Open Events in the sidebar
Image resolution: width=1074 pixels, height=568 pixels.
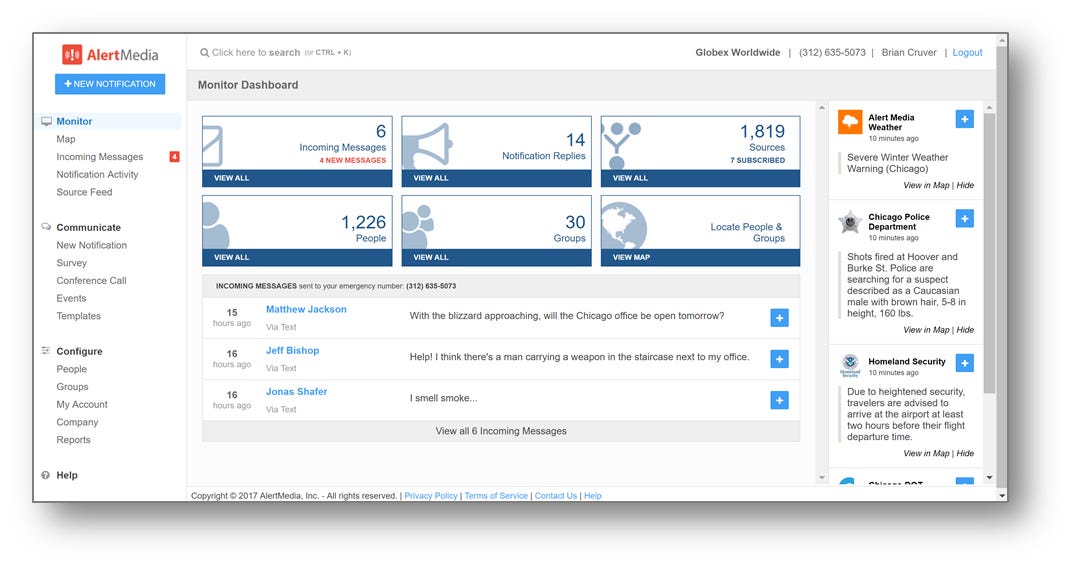click(x=71, y=299)
